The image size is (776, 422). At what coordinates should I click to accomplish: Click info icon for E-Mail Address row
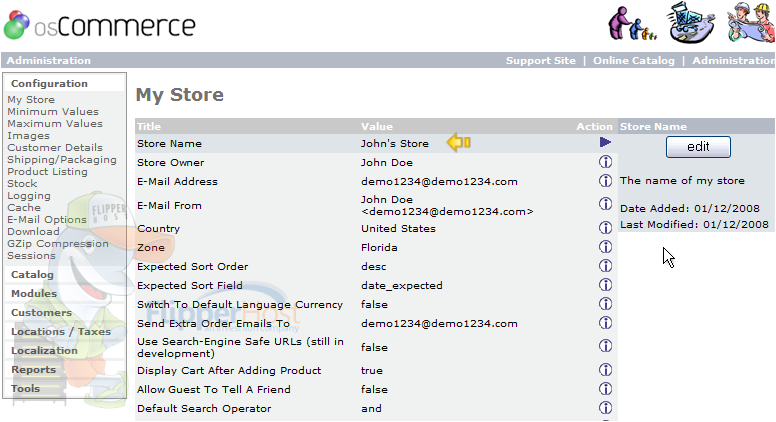point(605,181)
